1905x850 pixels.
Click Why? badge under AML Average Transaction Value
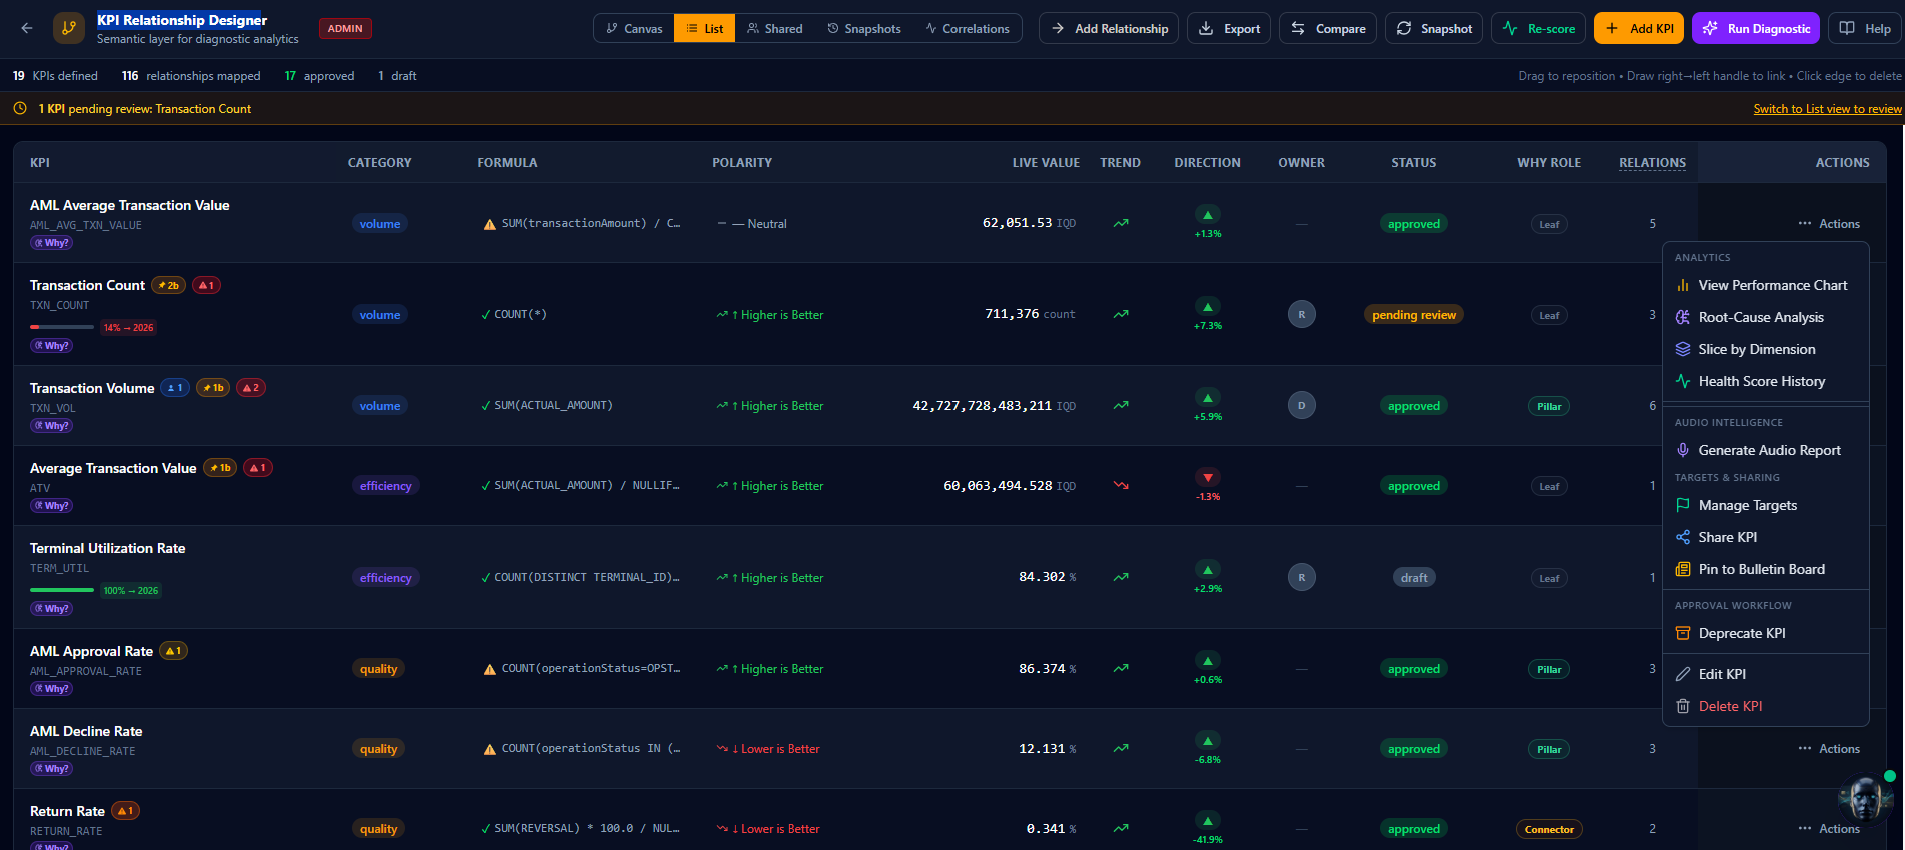pyautogui.click(x=52, y=243)
